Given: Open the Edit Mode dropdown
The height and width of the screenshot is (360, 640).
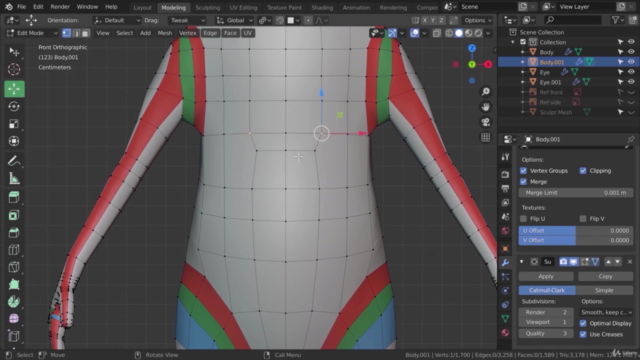Looking at the screenshot, I should (32, 33).
